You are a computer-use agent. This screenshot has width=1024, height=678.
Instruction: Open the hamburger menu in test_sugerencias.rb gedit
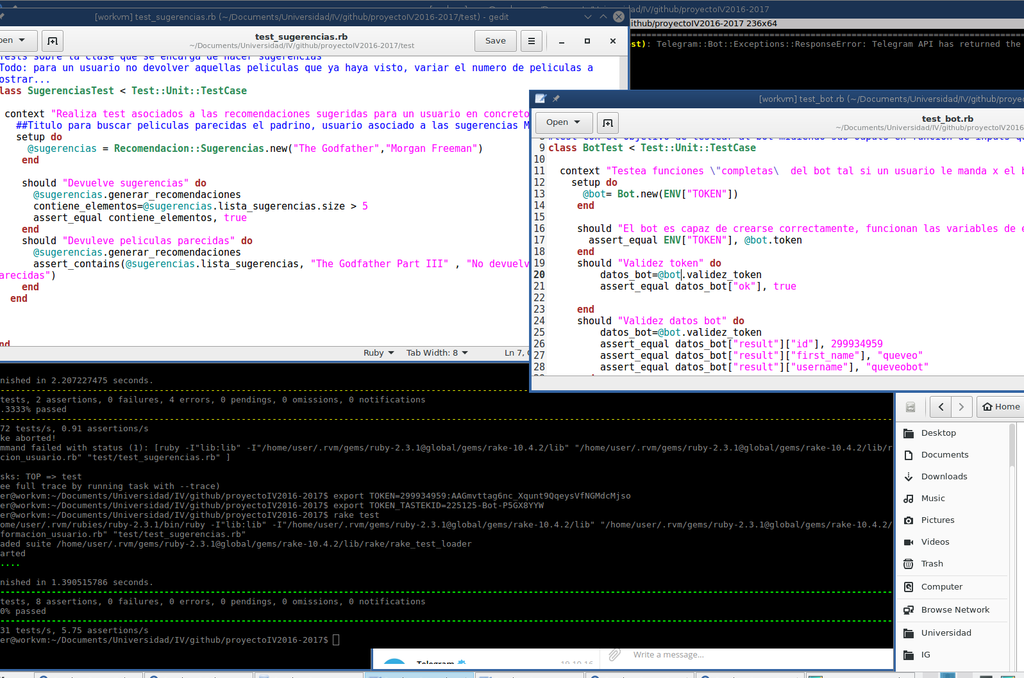tap(532, 41)
